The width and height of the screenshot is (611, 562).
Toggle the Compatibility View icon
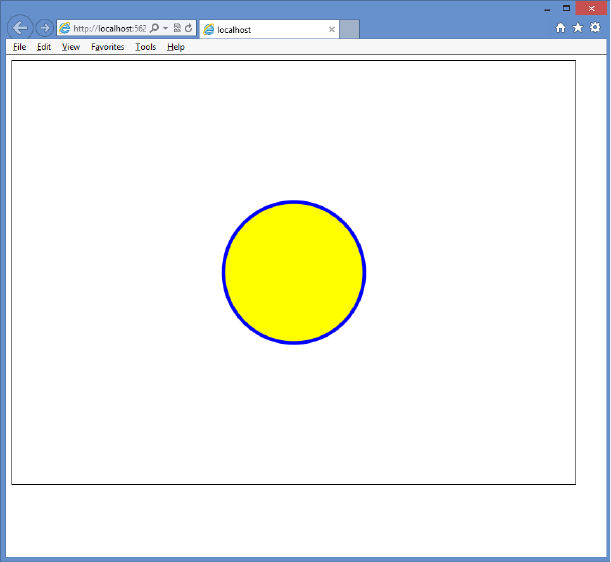(177, 28)
